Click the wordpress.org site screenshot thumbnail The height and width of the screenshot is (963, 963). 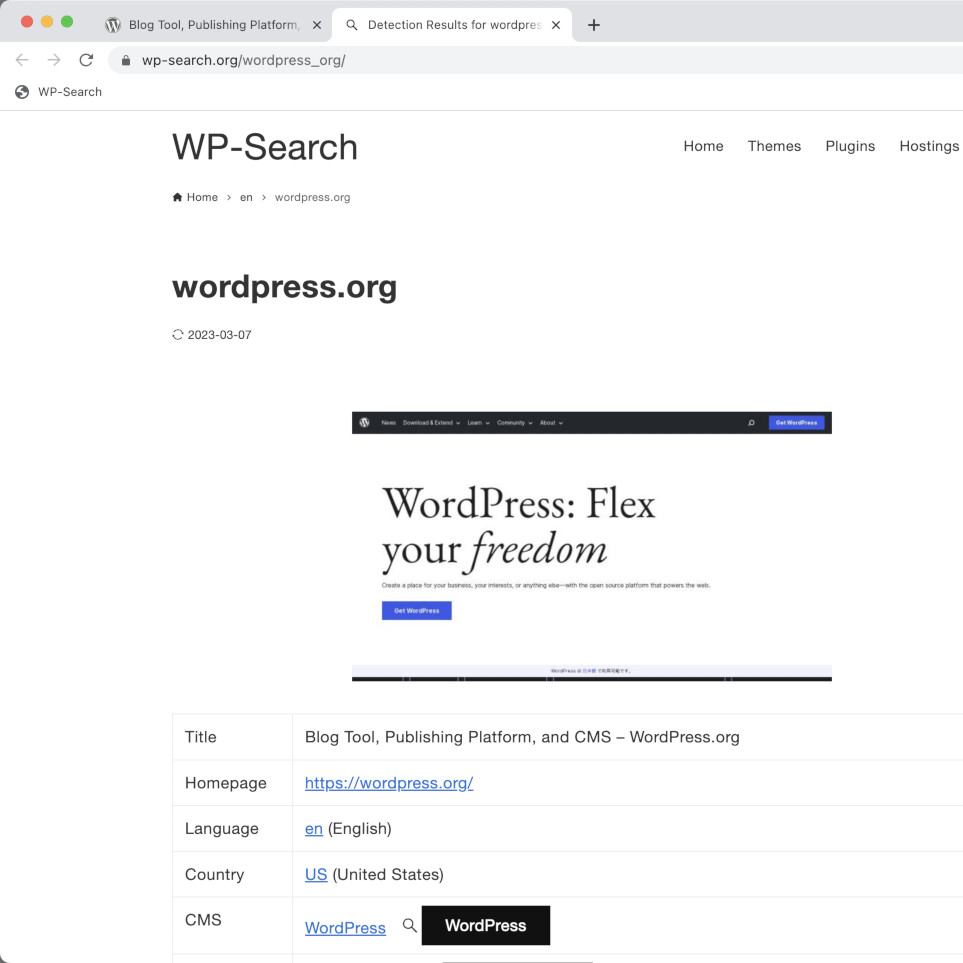tap(591, 546)
